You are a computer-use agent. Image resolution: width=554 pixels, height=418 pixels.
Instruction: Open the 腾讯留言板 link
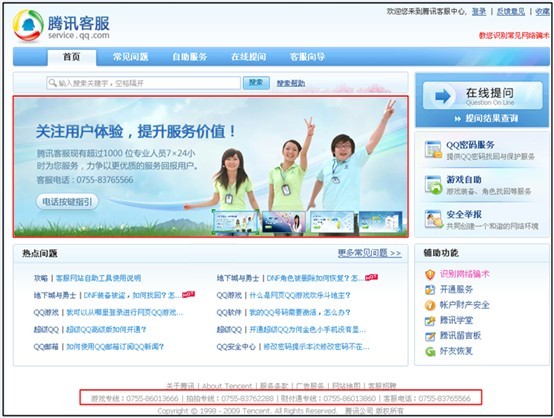point(460,335)
